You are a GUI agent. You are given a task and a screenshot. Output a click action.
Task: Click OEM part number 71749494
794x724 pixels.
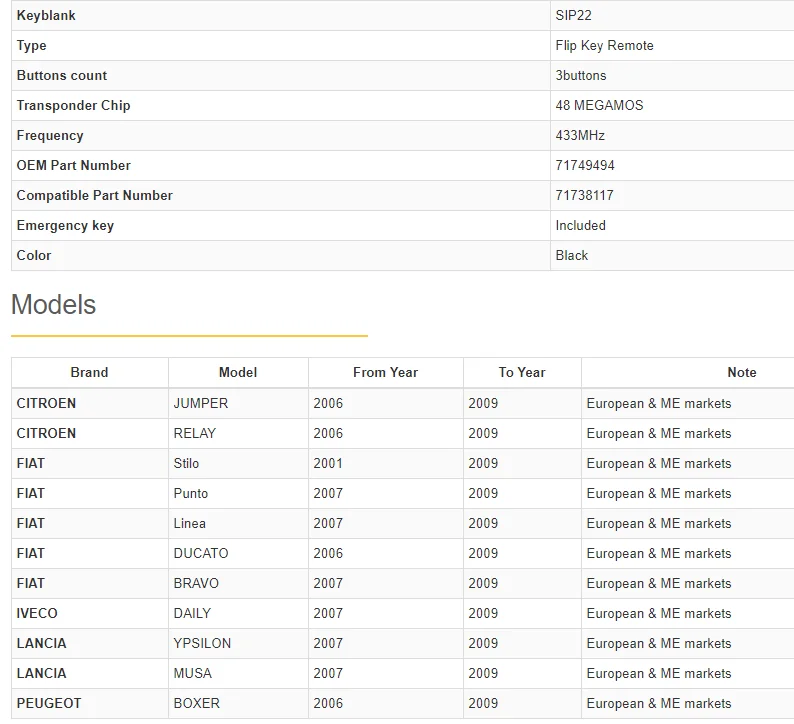pos(585,165)
